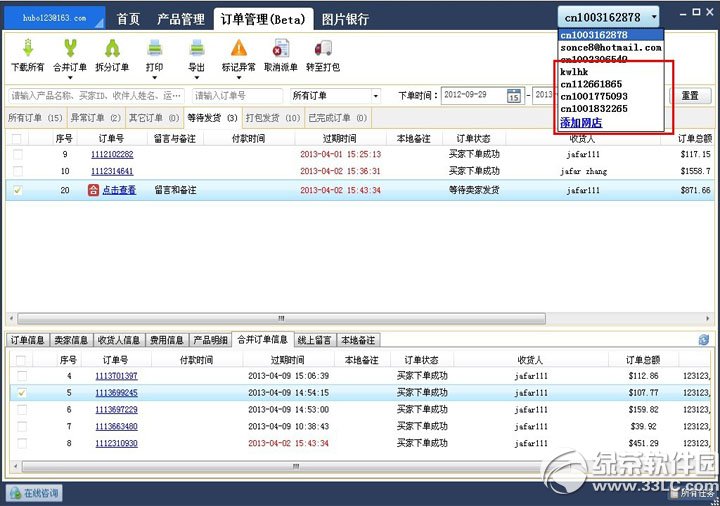
Task: Open the 打包发货 (10) tab
Action: click(x=273, y=118)
